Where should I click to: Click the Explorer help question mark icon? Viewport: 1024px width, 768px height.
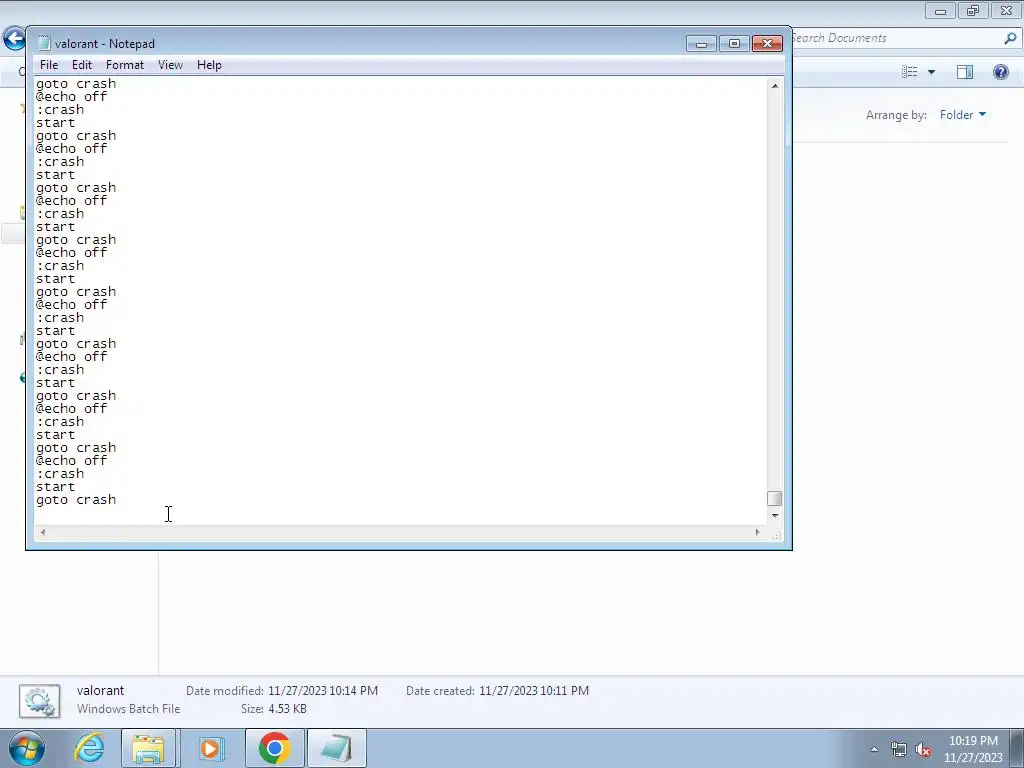pyautogui.click(x=1000, y=72)
